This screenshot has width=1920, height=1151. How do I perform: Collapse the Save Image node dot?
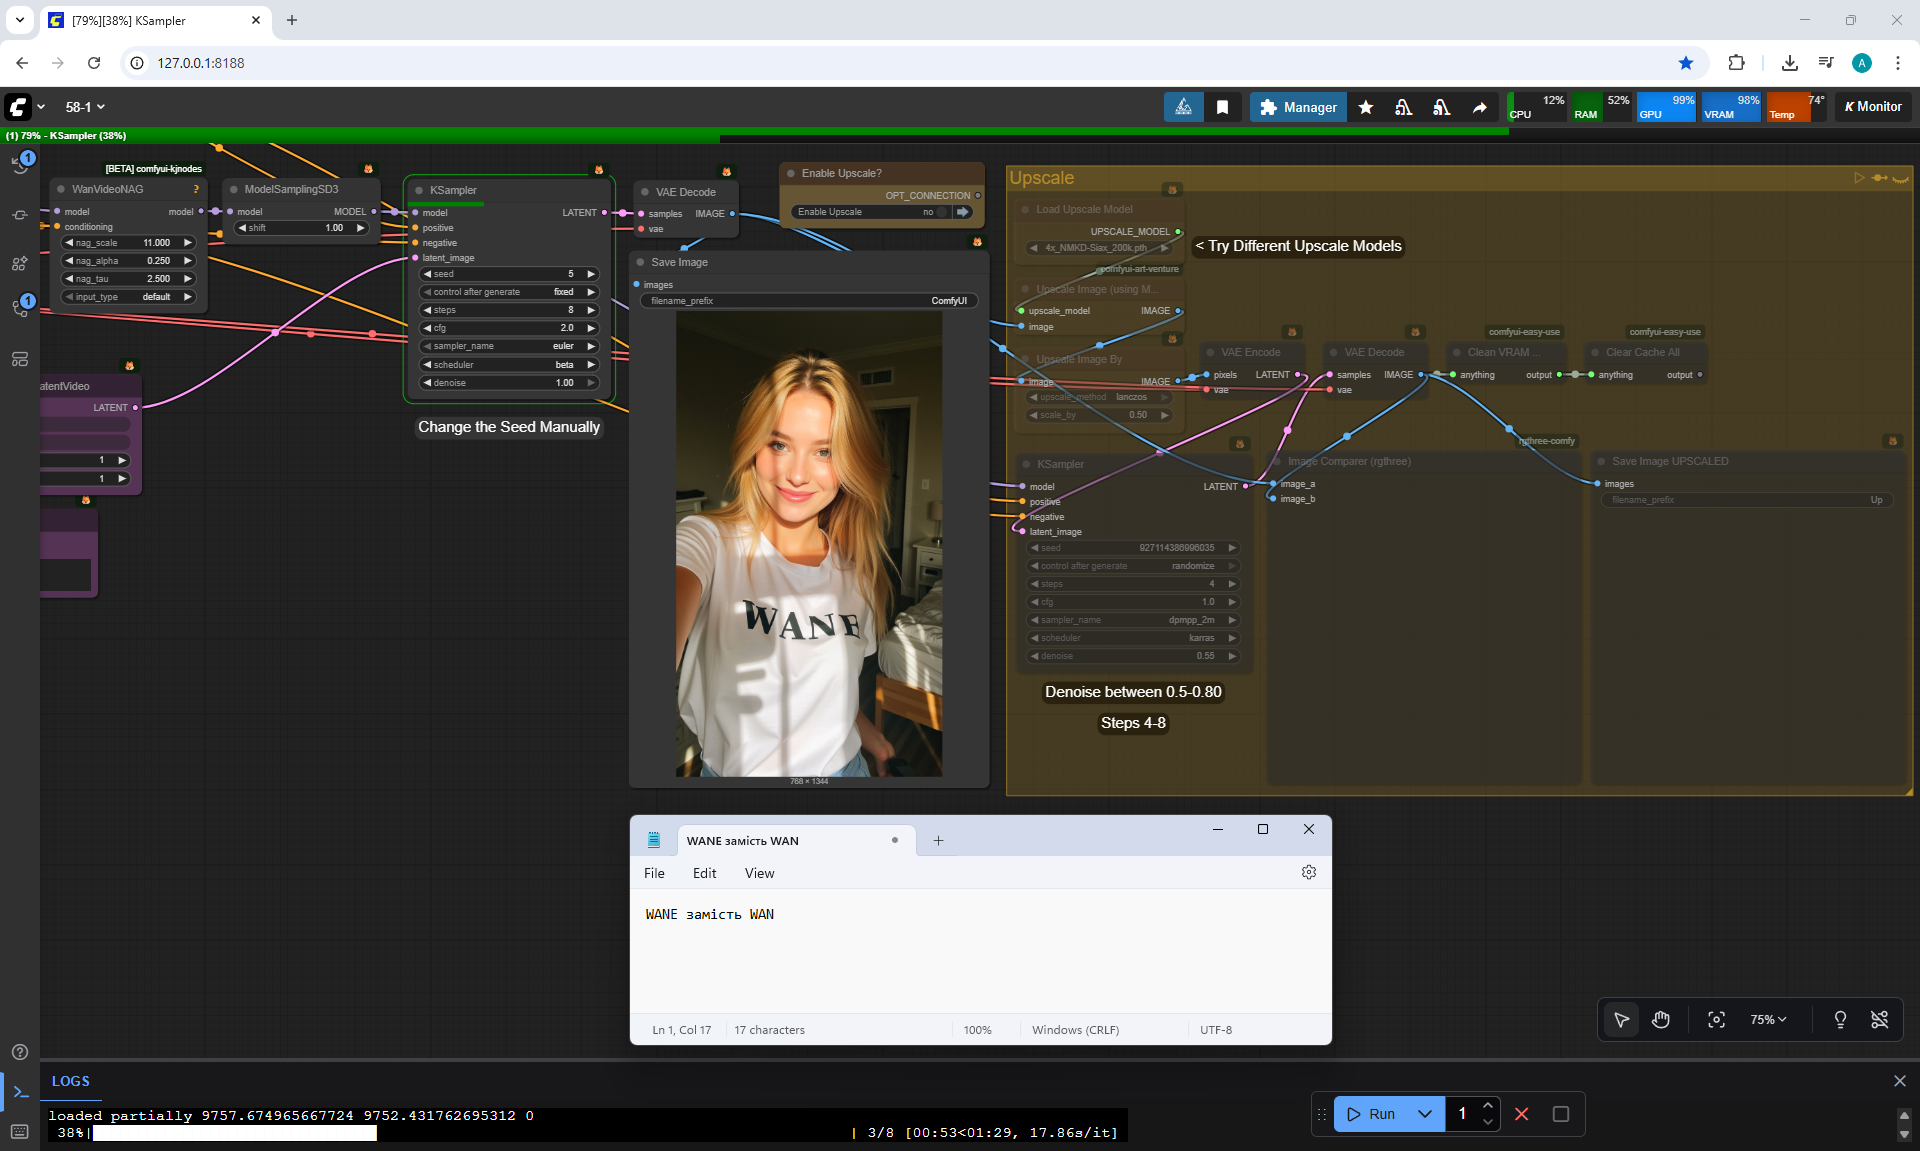point(640,262)
